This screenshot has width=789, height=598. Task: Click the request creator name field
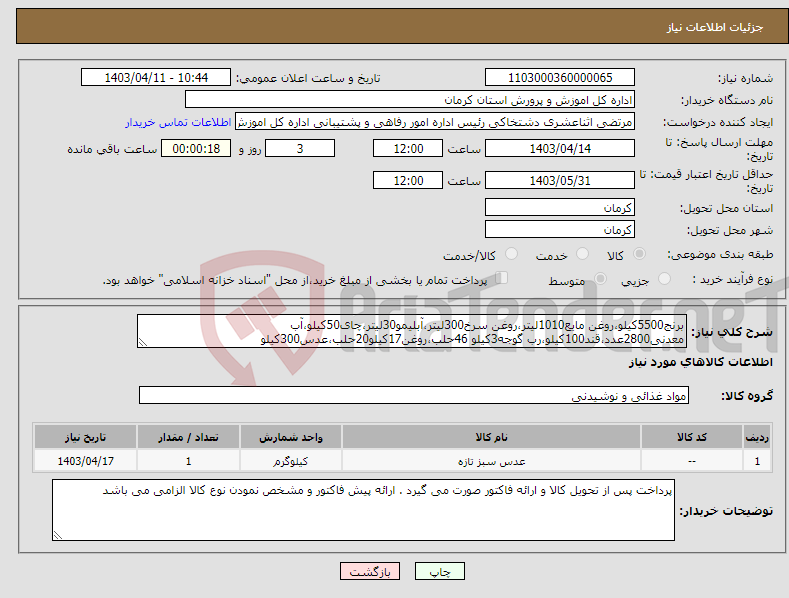(x=435, y=122)
